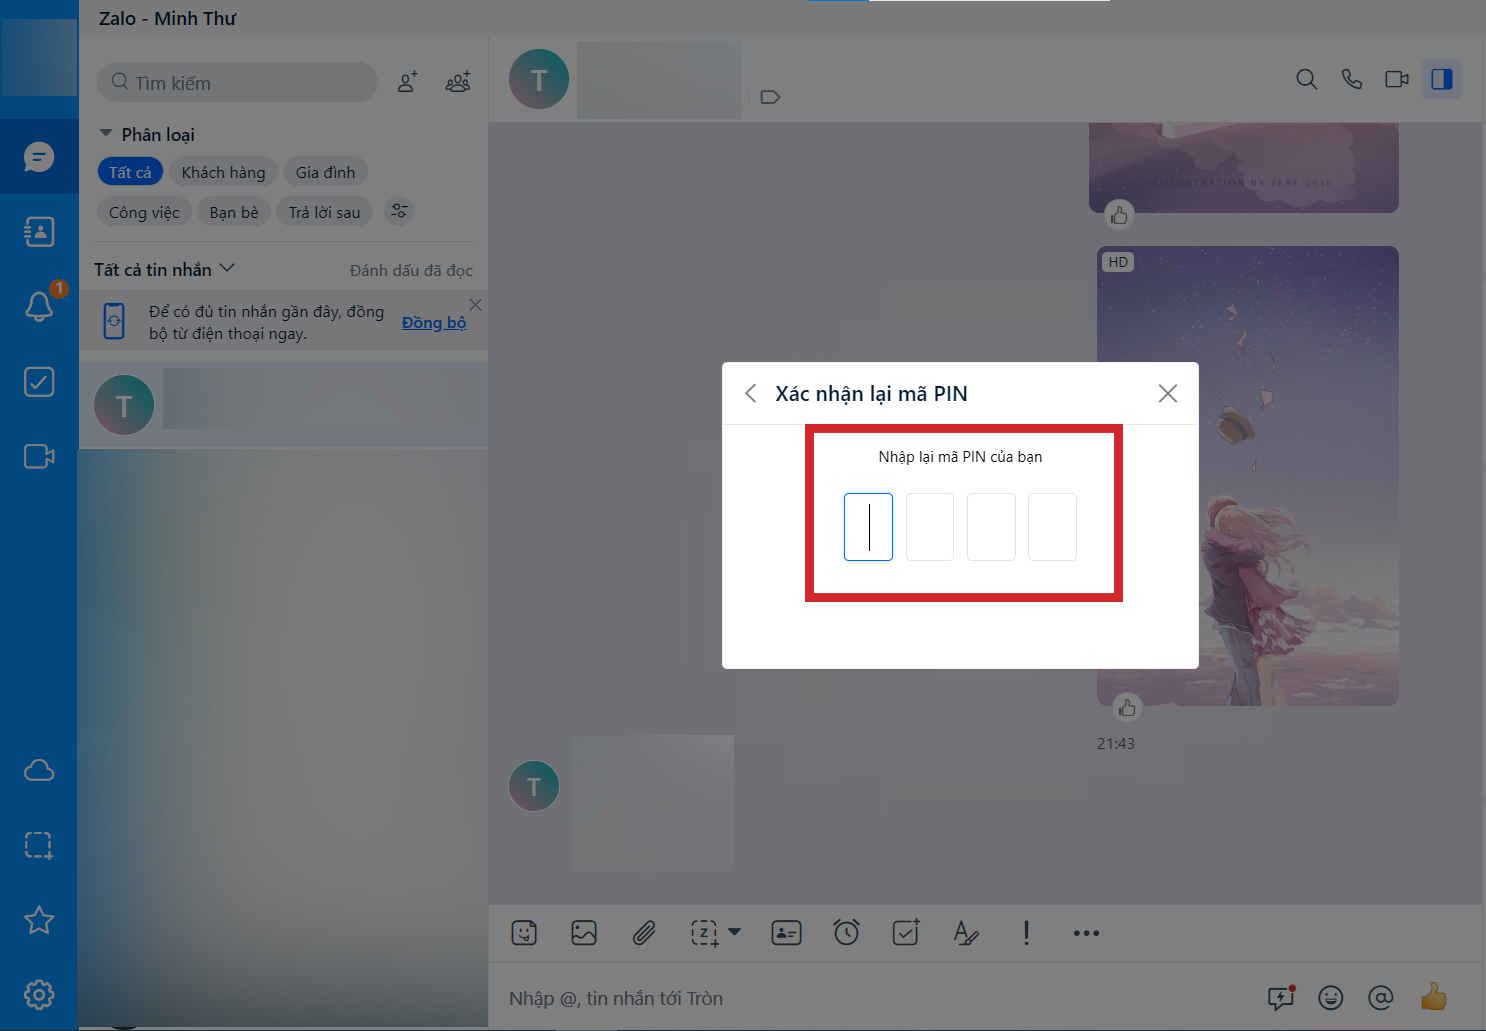Open Cloud storage in sidebar
Viewport: 1486px width, 1031px height.
[39, 770]
